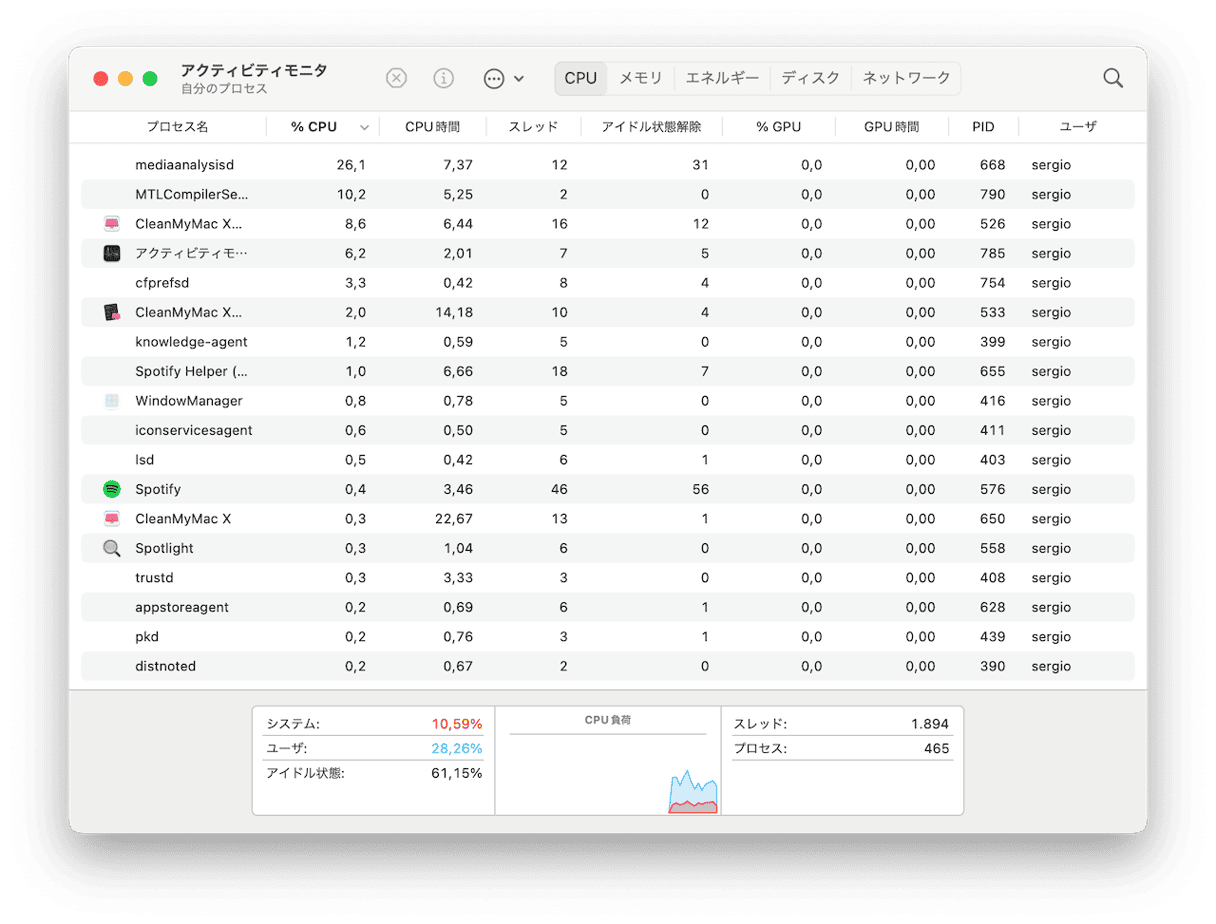Switch to the ネットワーク tab
Viewport: 1216px width, 924px height.
[x=906, y=78]
